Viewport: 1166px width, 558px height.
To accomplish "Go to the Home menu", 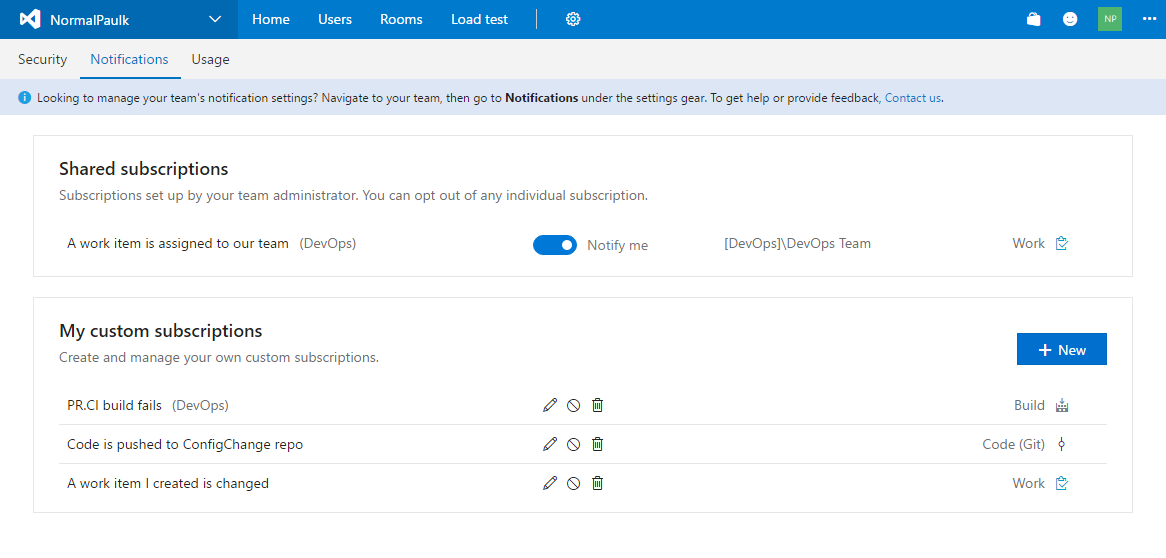I will coord(271,19).
